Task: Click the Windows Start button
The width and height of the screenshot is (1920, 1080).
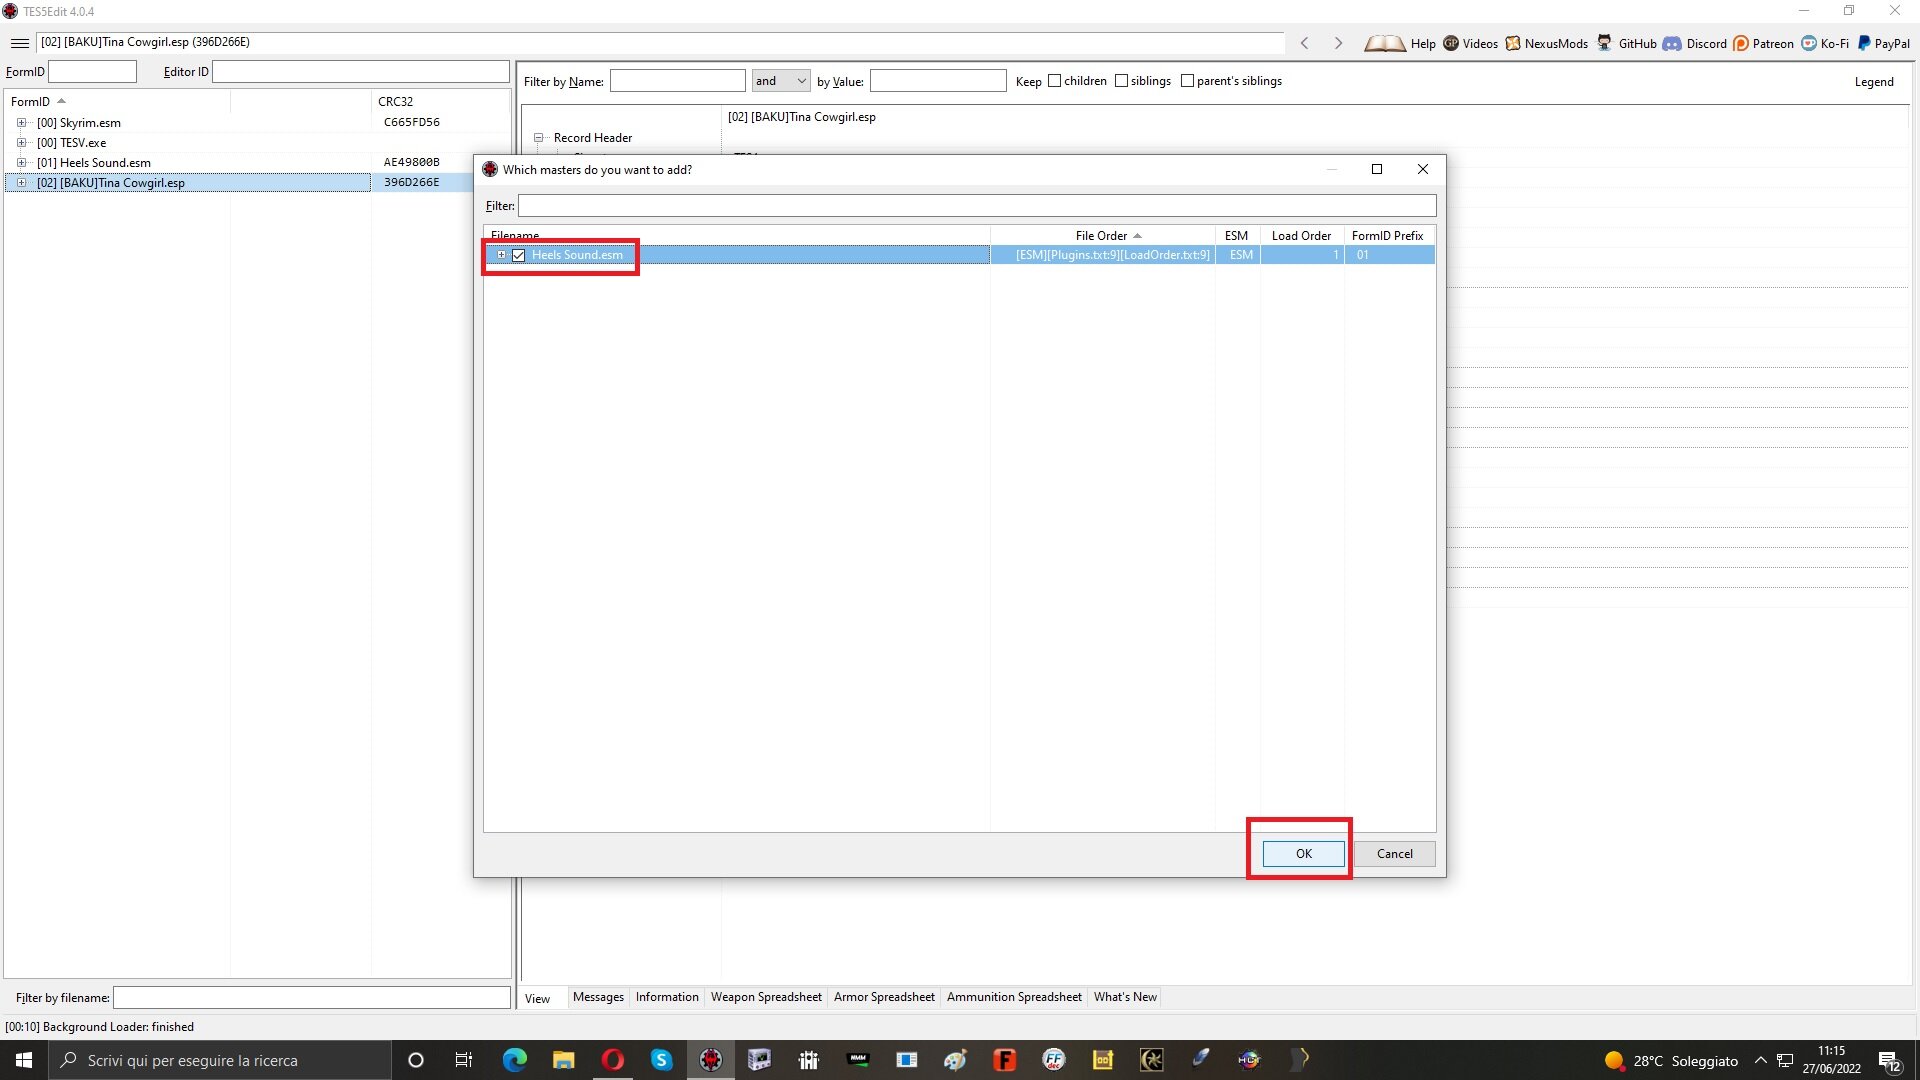Action: click(24, 1060)
